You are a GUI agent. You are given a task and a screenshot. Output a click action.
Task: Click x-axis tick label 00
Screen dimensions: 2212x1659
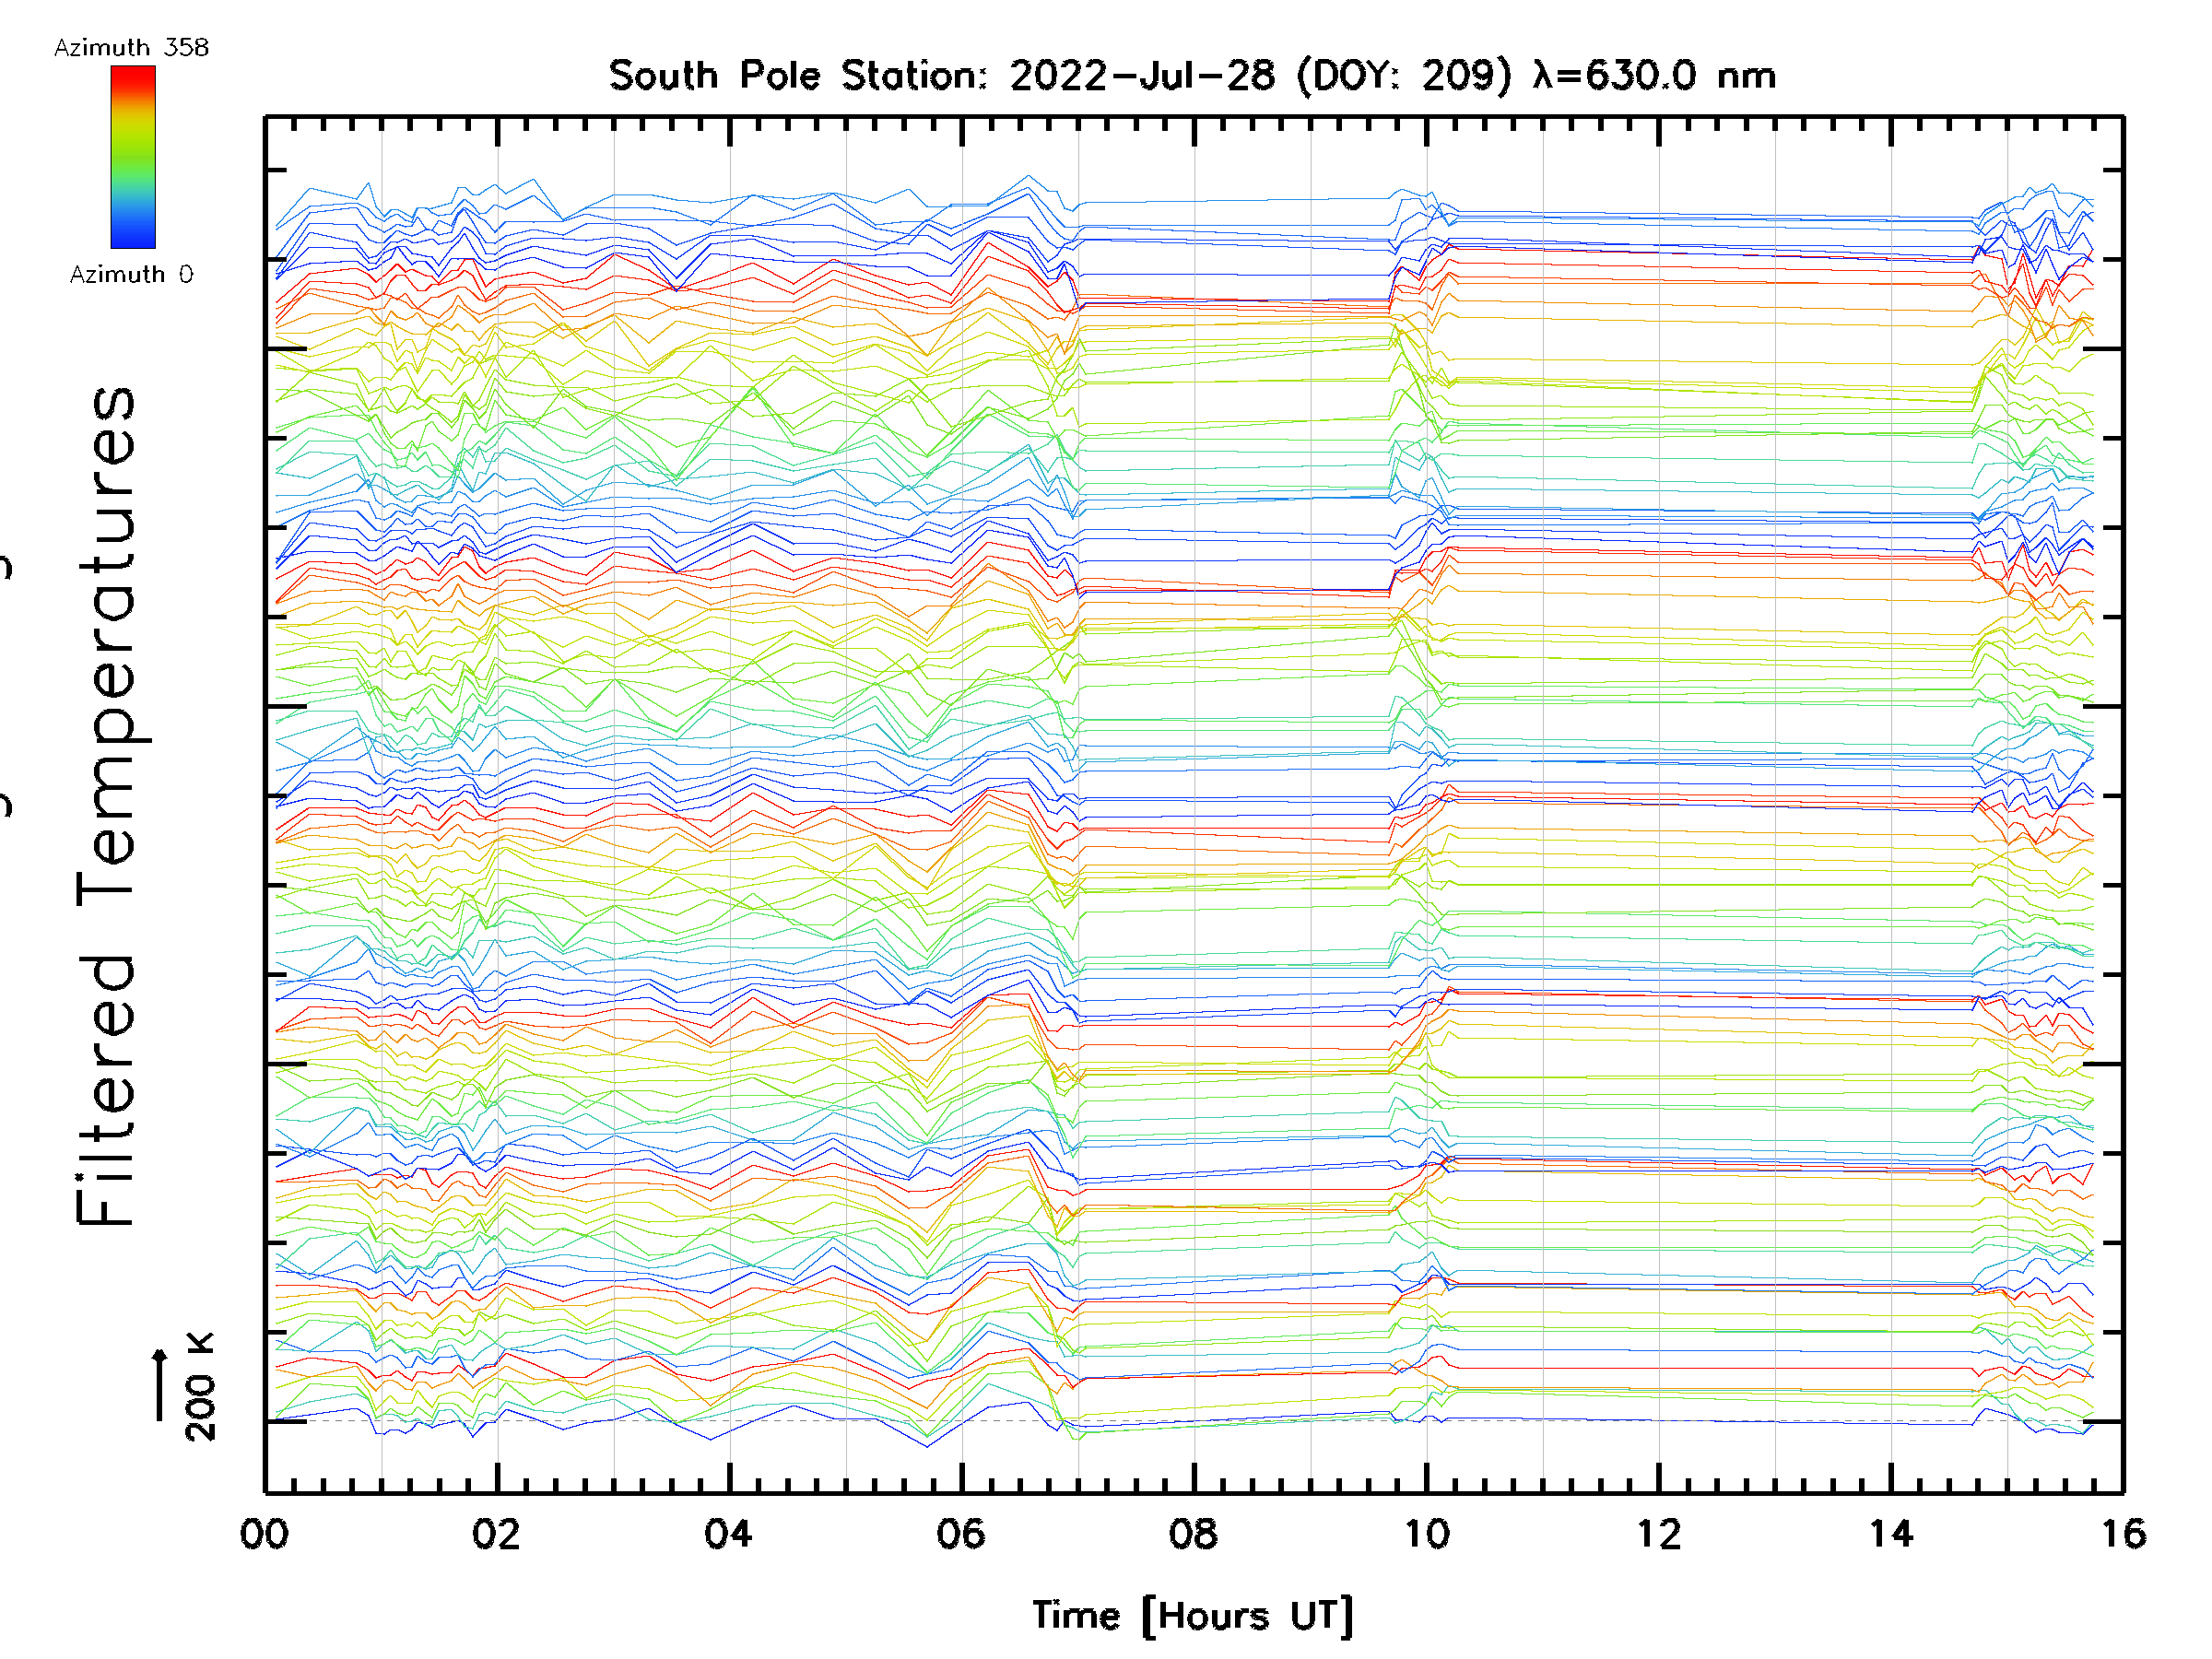coord(264,1534)
